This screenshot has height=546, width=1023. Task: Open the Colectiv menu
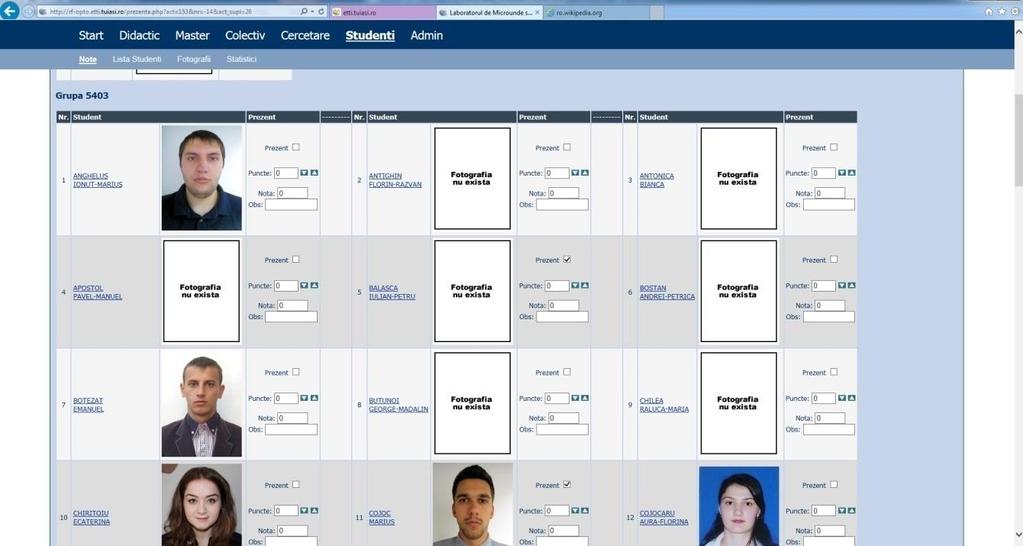[245, 35]
